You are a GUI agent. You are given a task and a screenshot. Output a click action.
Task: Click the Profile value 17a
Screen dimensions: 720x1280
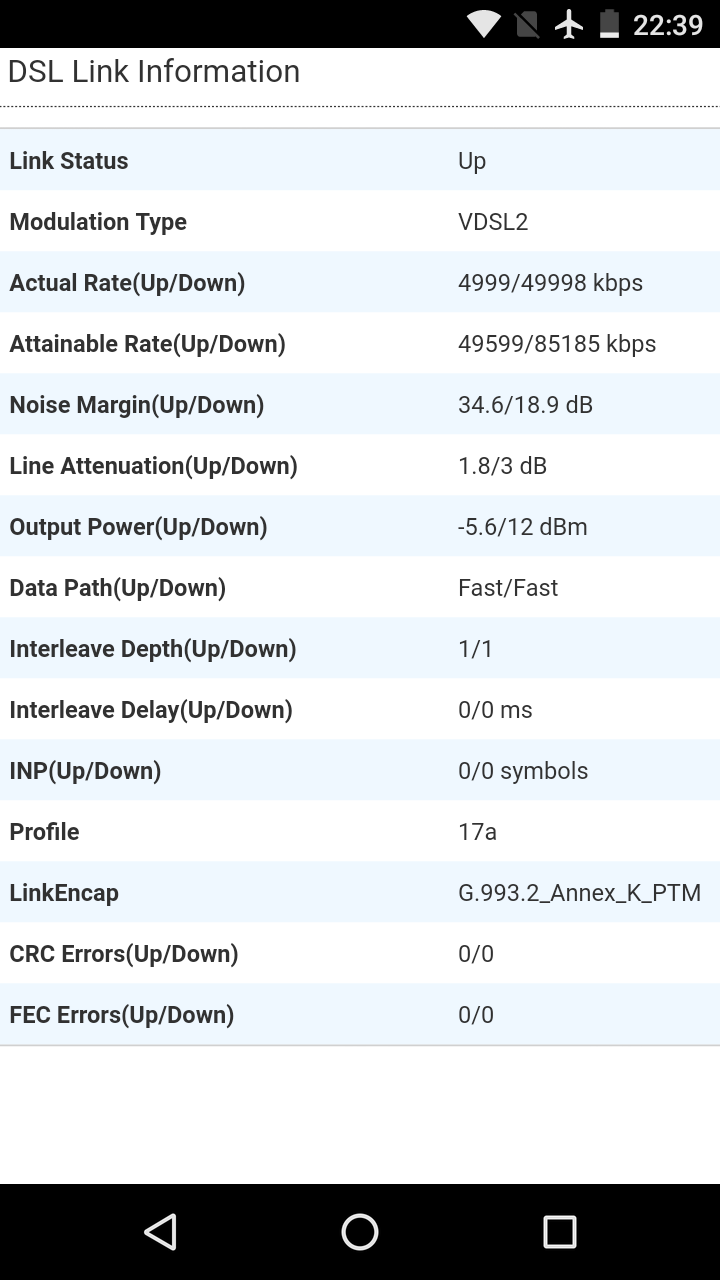click(477, 832)
